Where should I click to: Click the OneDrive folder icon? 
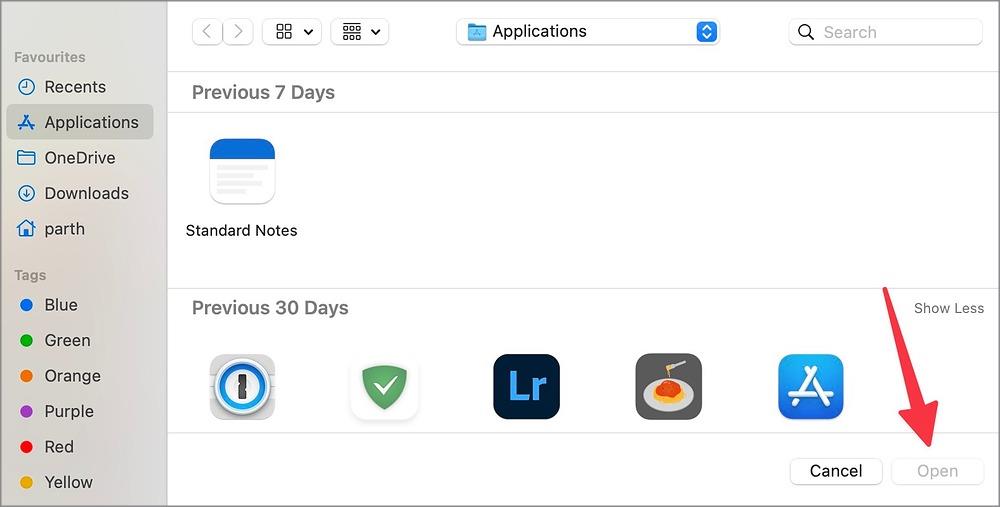coord(26,158)
